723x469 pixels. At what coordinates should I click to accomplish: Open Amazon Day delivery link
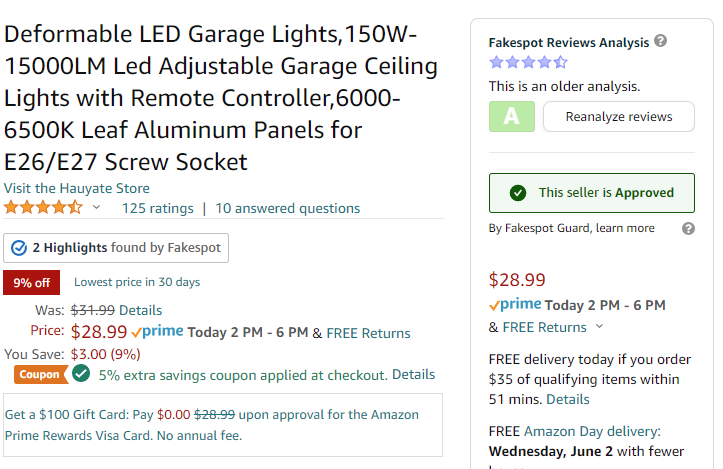[592, 431]
